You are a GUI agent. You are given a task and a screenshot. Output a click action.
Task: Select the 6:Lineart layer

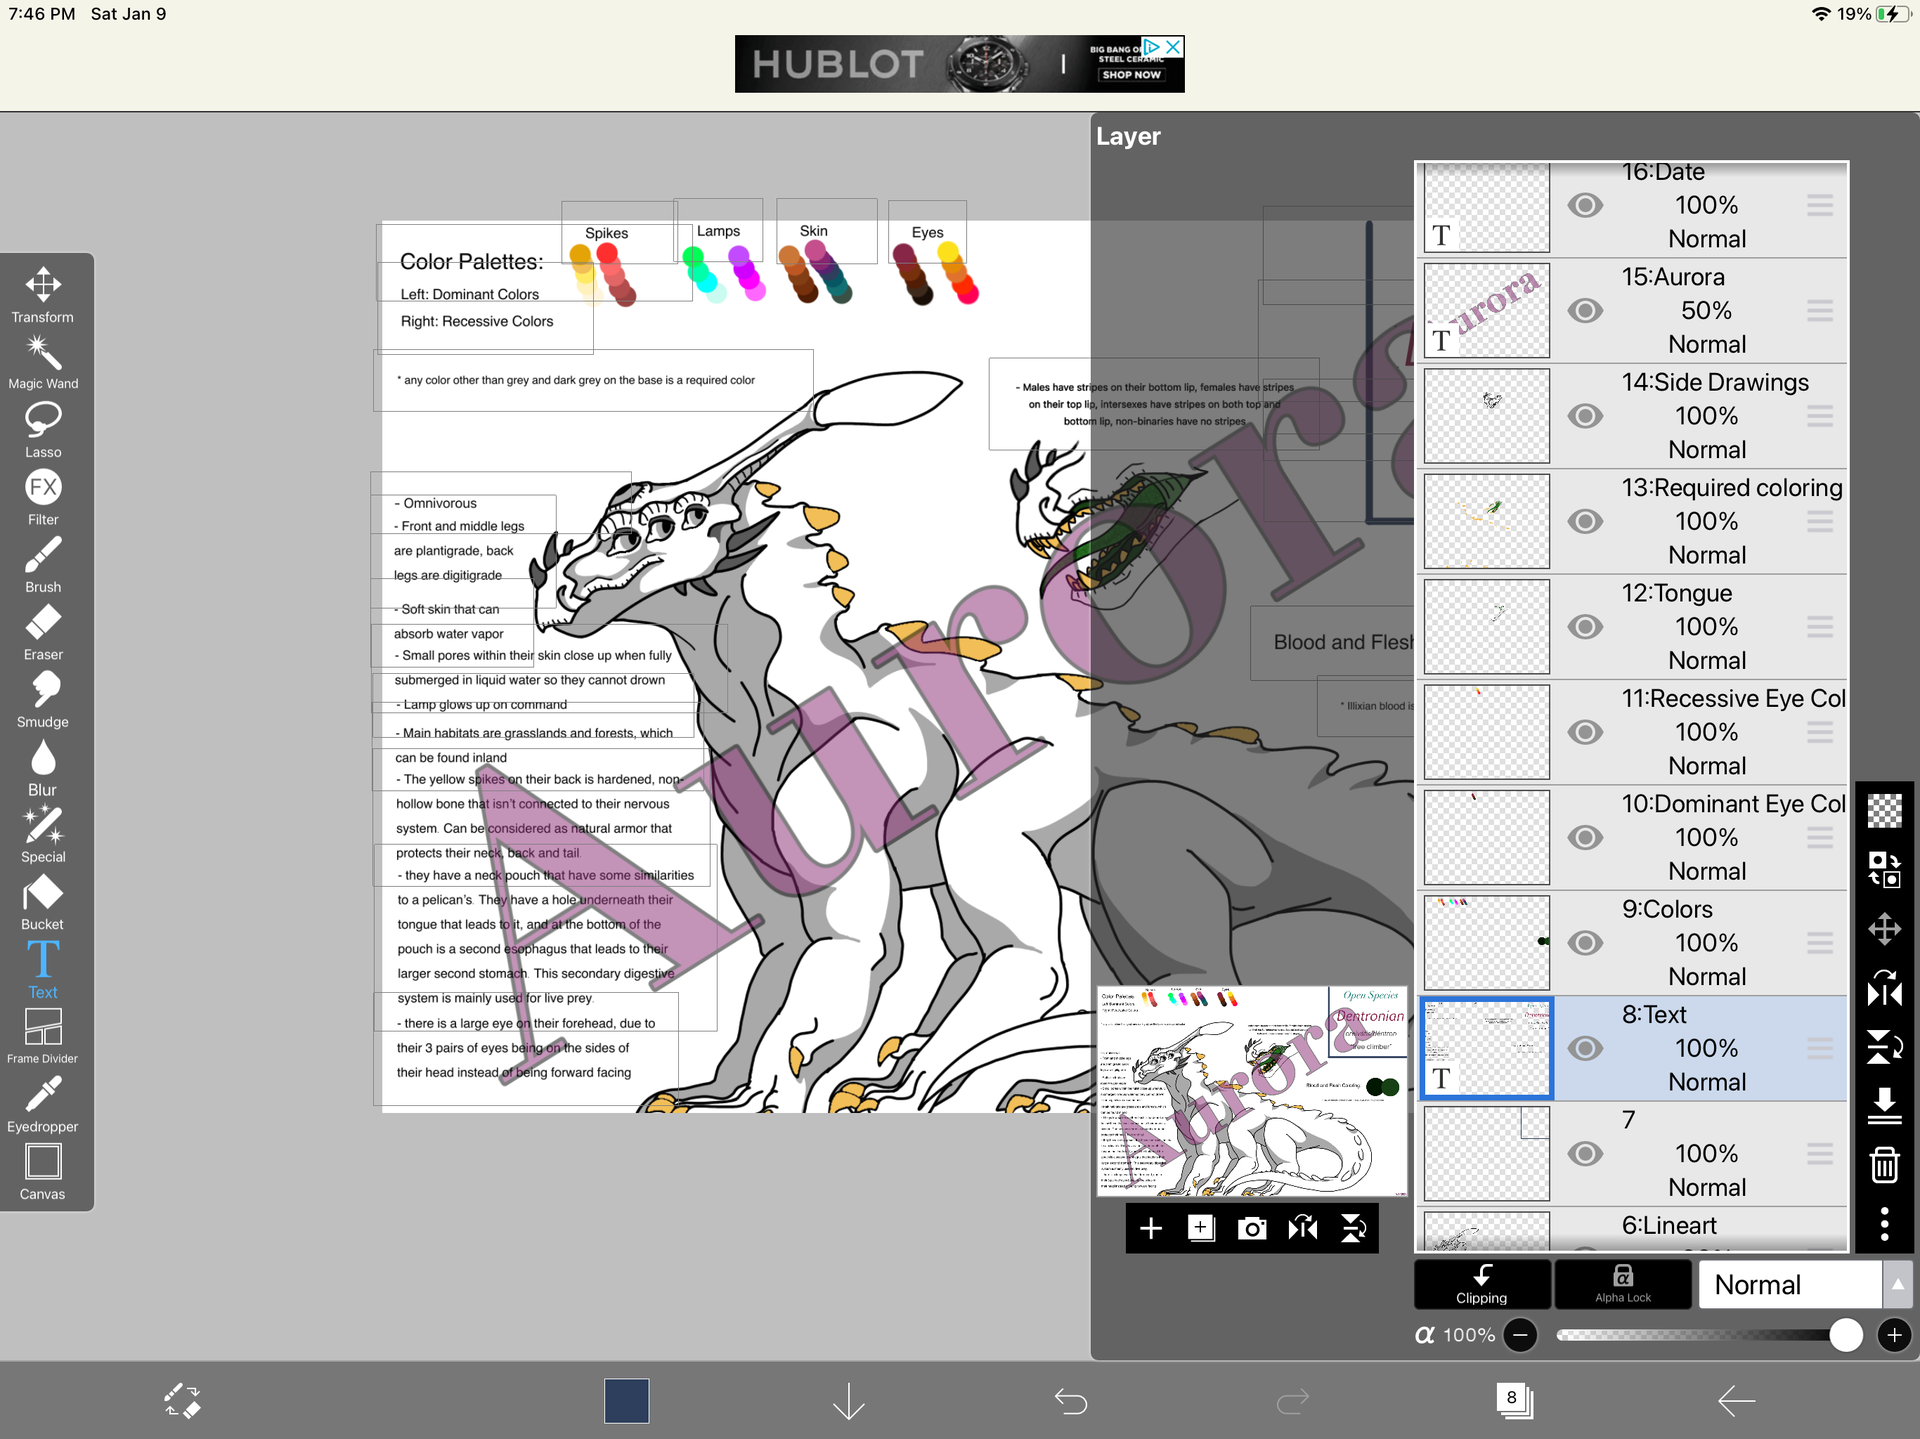(1633, 1229)
